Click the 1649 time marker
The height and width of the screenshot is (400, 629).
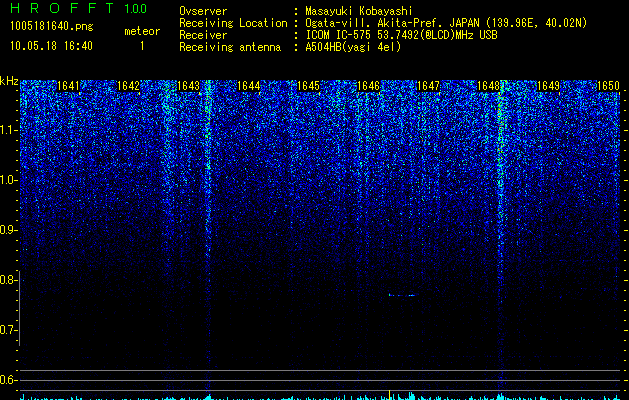[548, 86]
